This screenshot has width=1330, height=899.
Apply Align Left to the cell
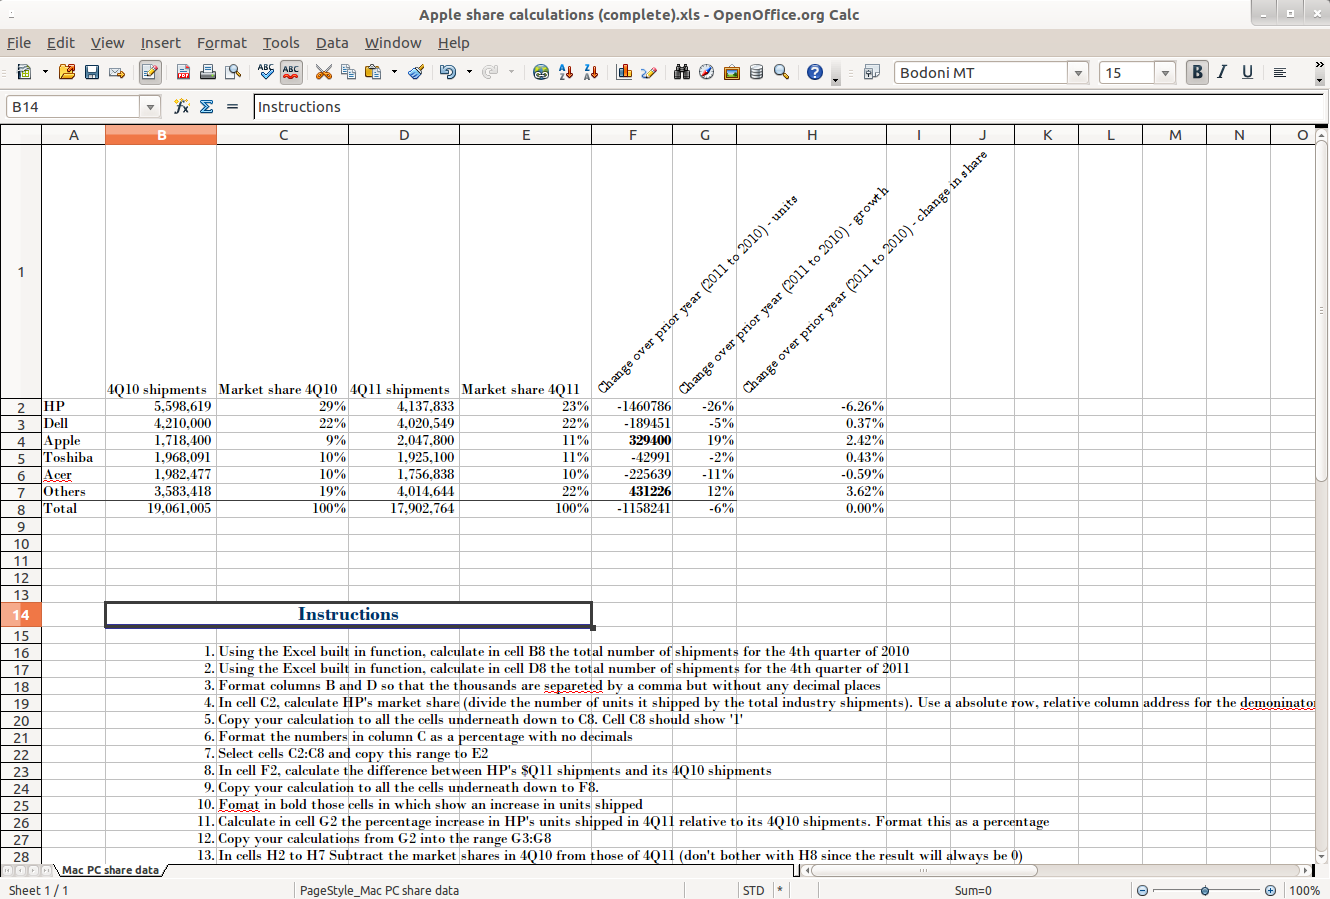(1280, 72)
